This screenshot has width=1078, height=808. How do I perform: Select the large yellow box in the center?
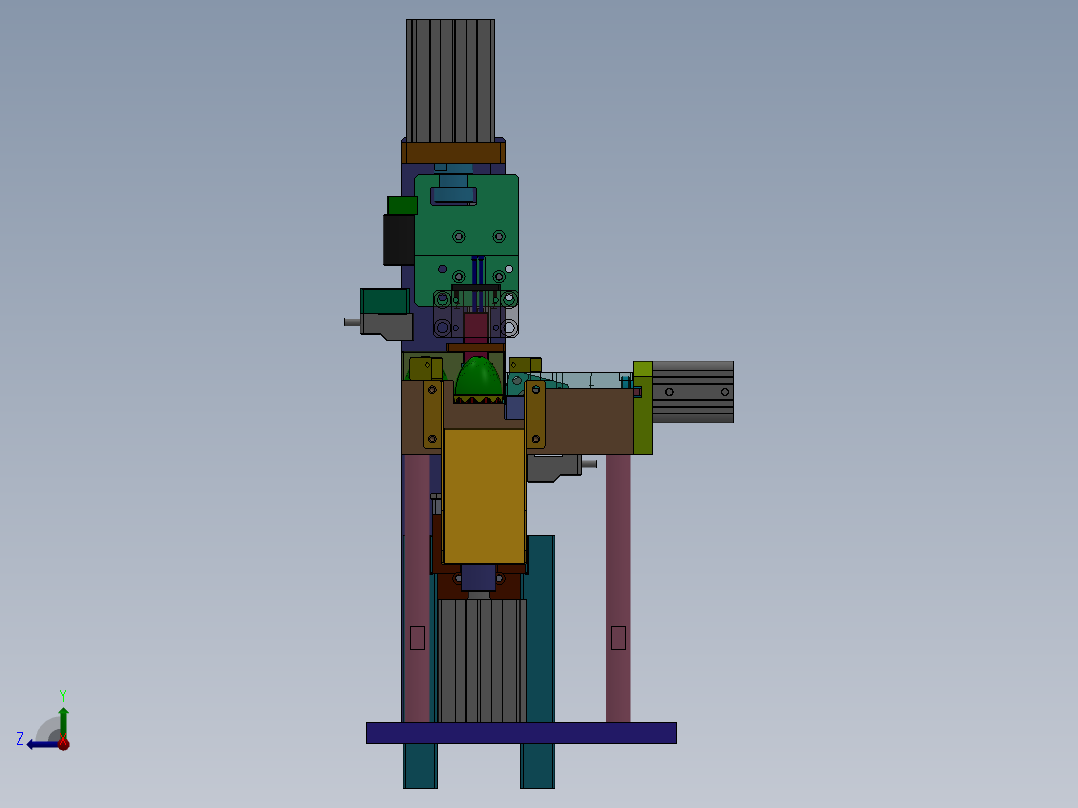tap(485, 496)
